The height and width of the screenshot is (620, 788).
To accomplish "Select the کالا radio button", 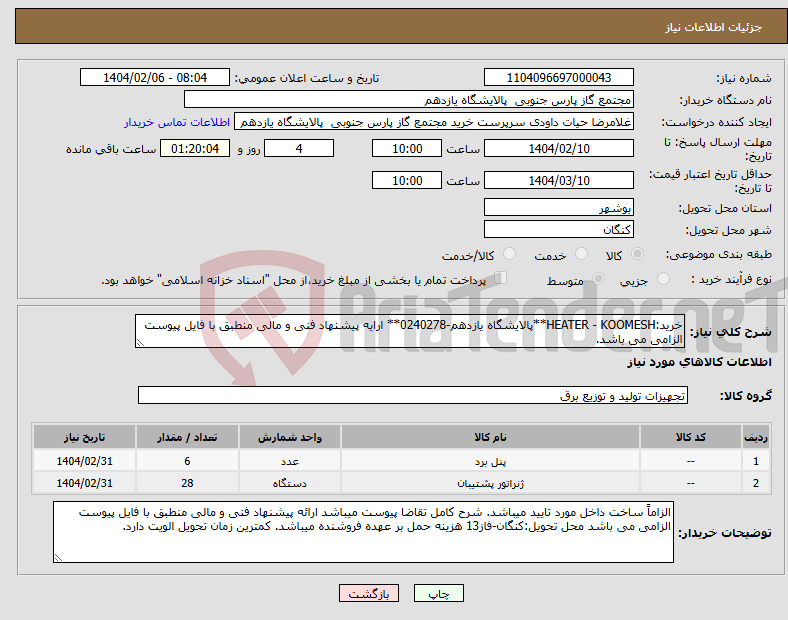I will pos(637,254).
